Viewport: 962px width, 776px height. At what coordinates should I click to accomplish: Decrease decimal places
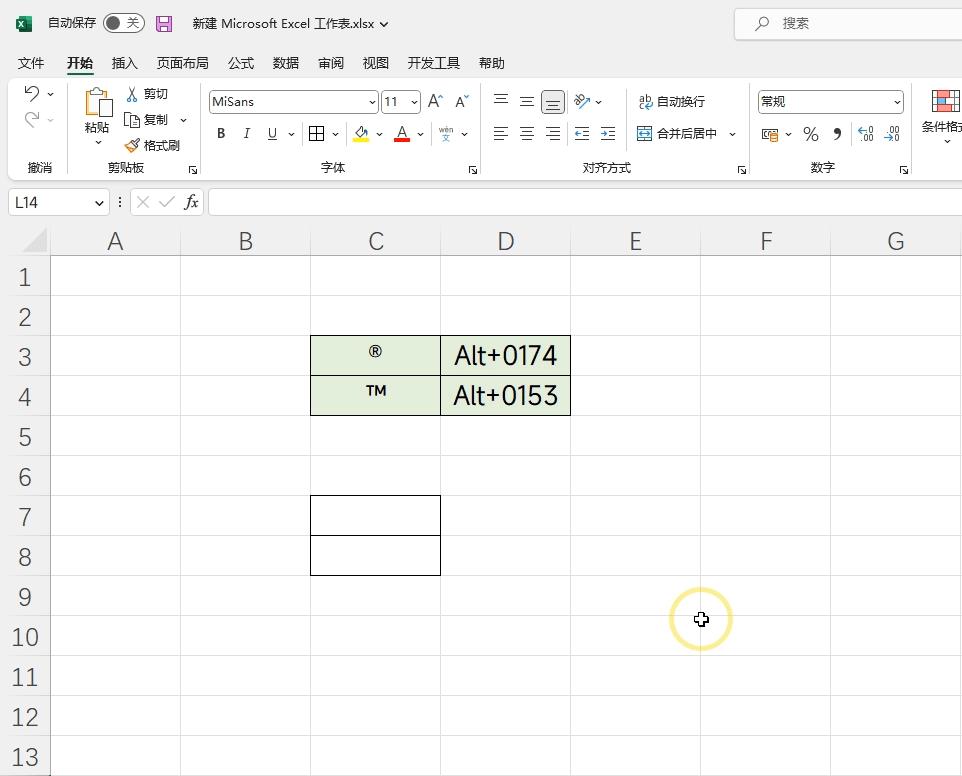pos(892,134)
